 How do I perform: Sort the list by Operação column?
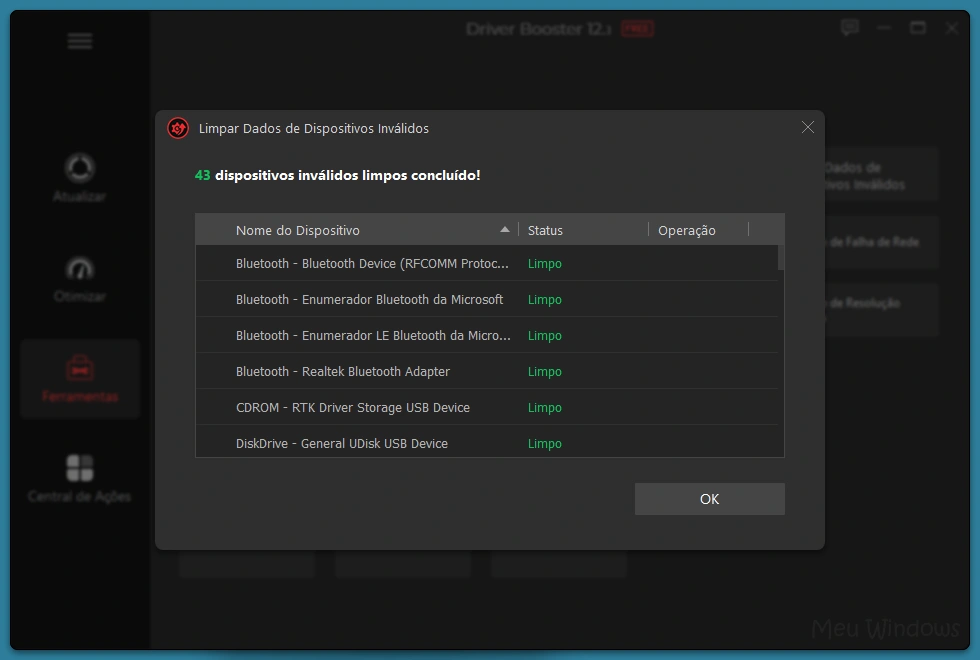pos(686,230)
